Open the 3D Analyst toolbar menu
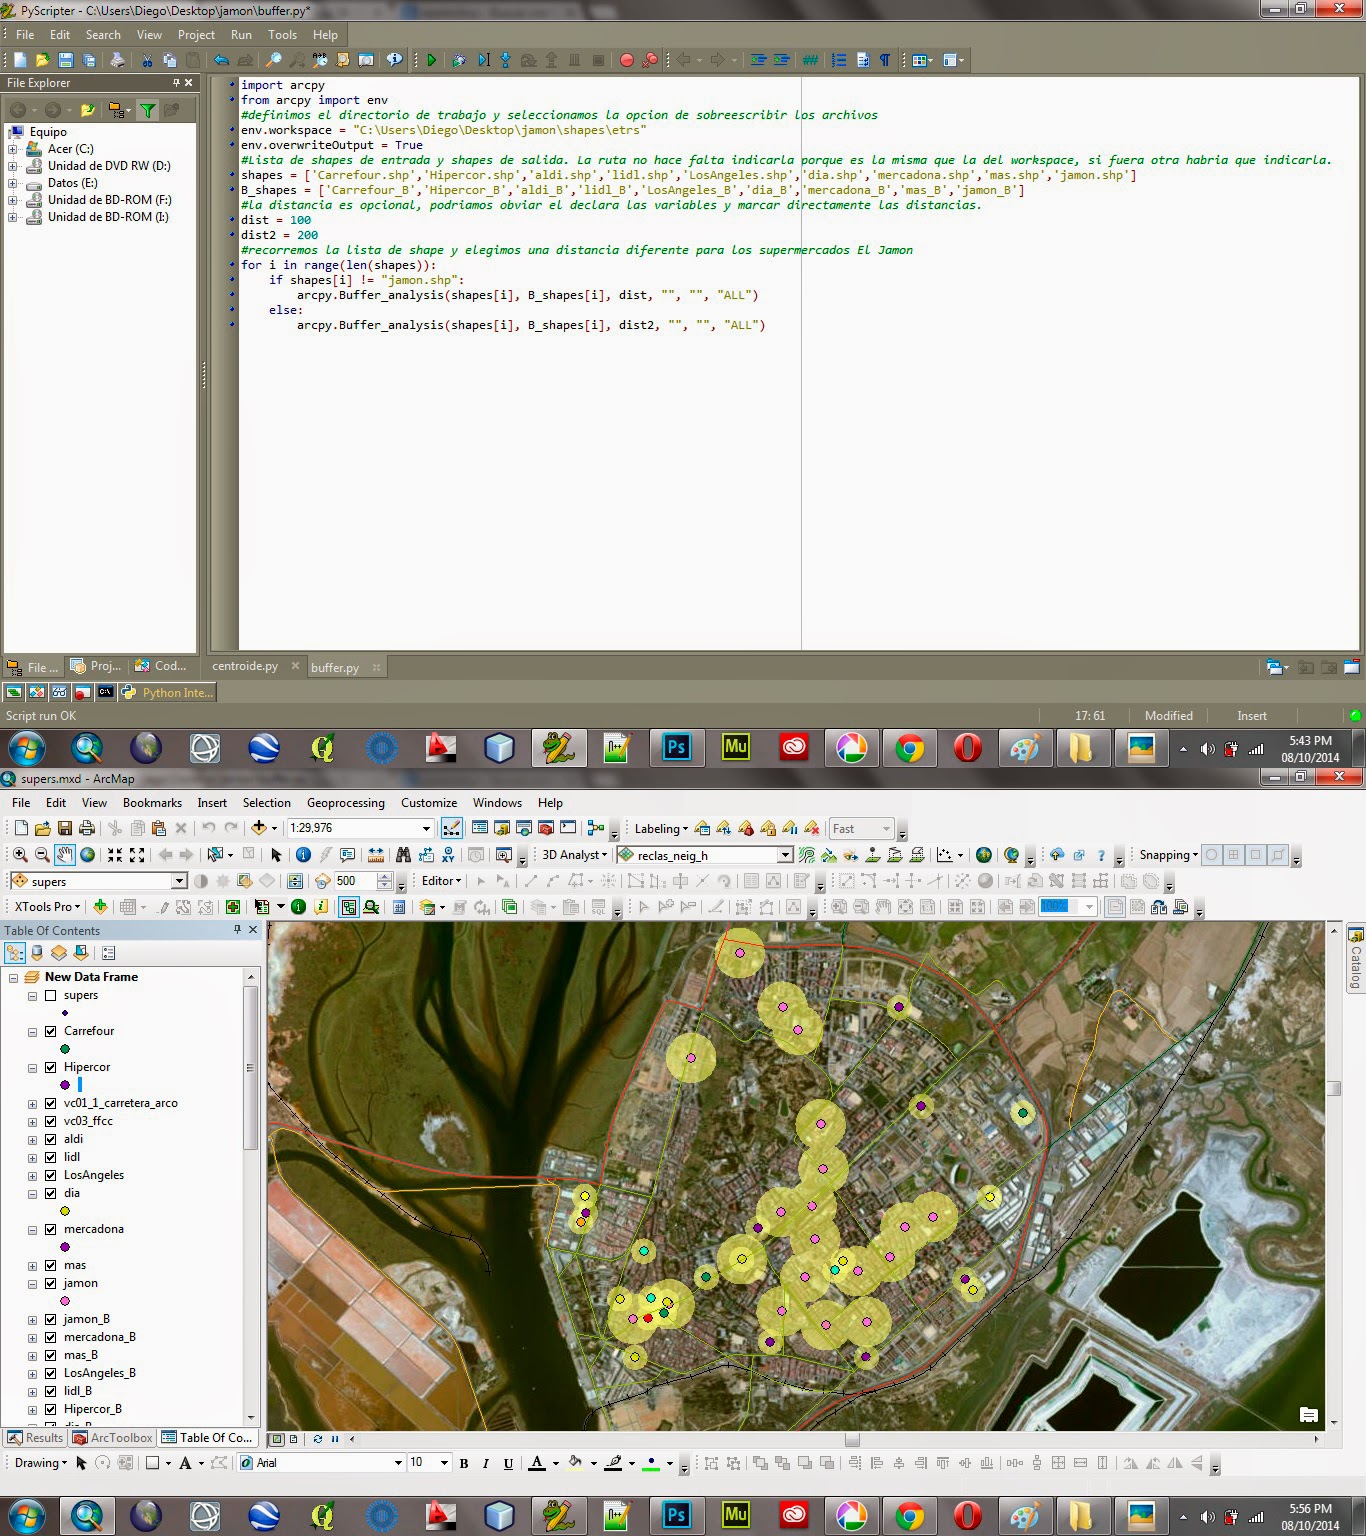1366x1536 pixels. tap(574, 855)
